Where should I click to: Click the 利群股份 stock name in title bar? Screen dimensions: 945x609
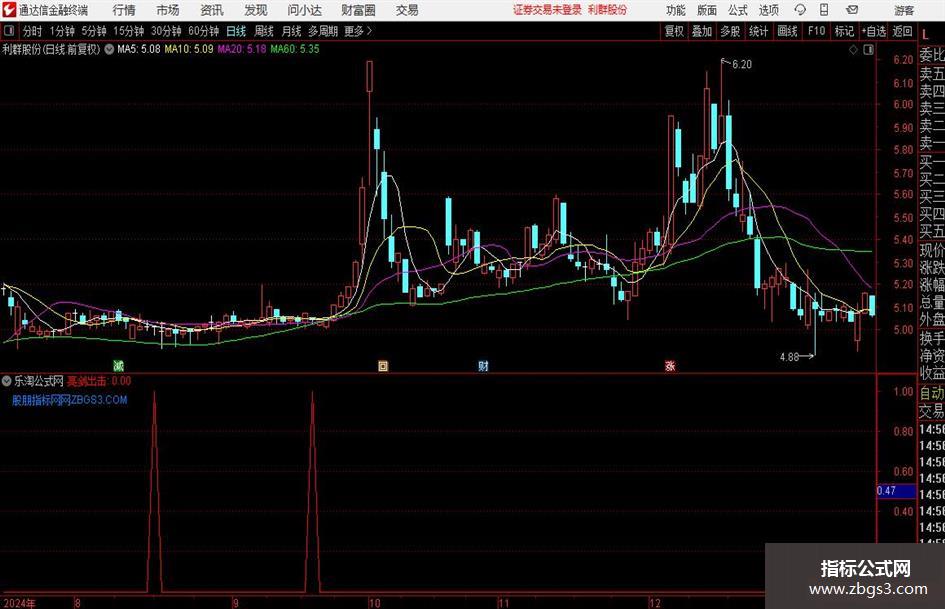607,10
